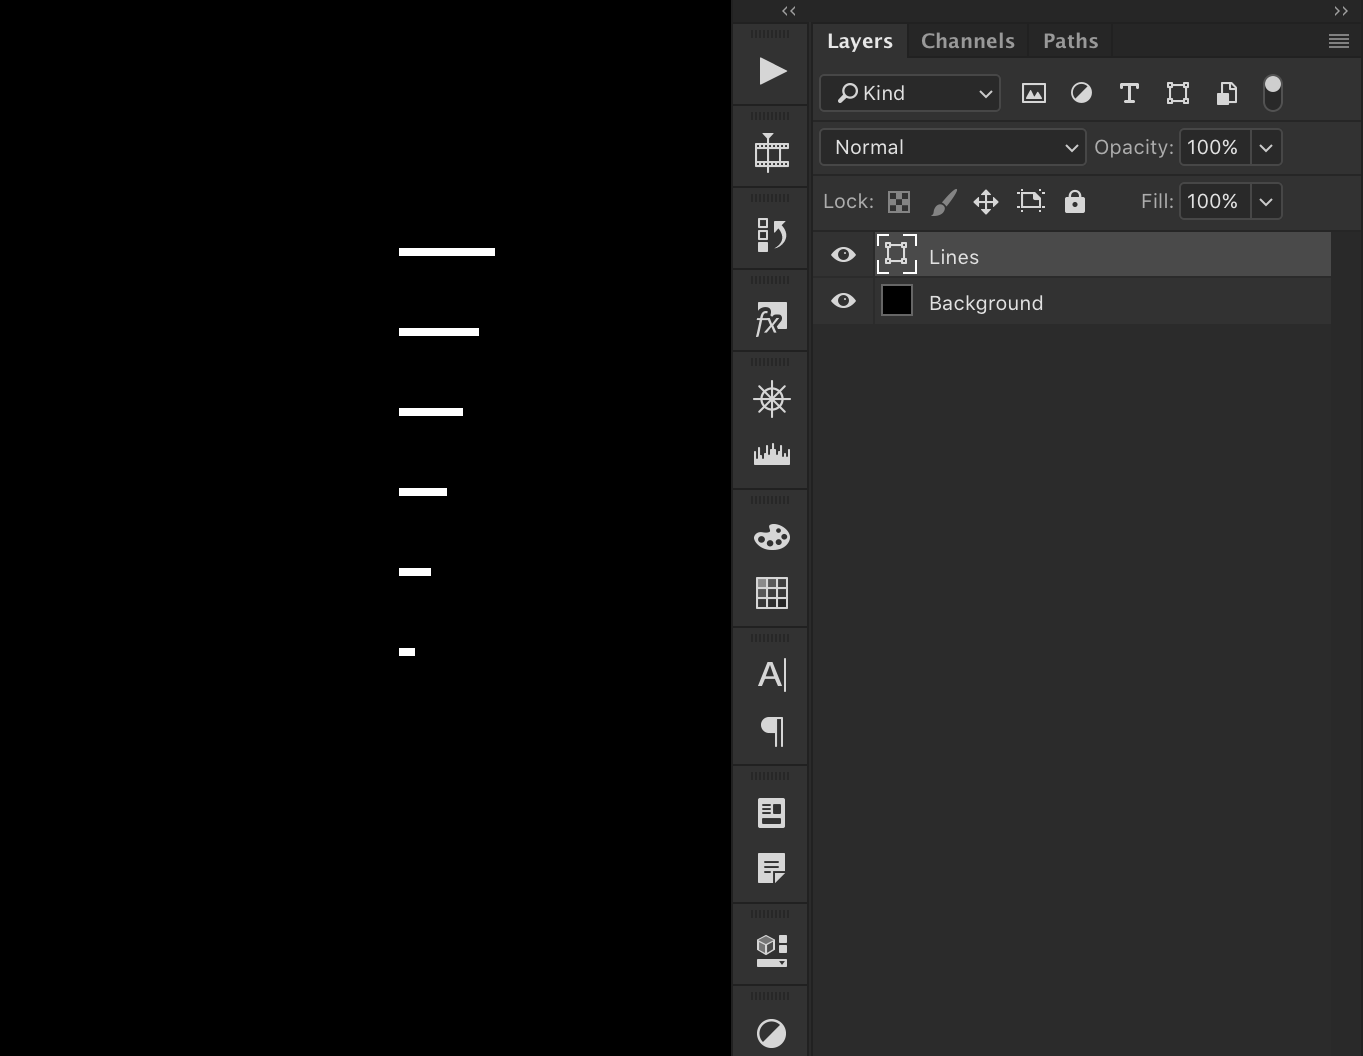Click the Lines layer thumbnail
This screenshot has width=1363, height=1056.
pyautogui.click(x=896, y=254)
